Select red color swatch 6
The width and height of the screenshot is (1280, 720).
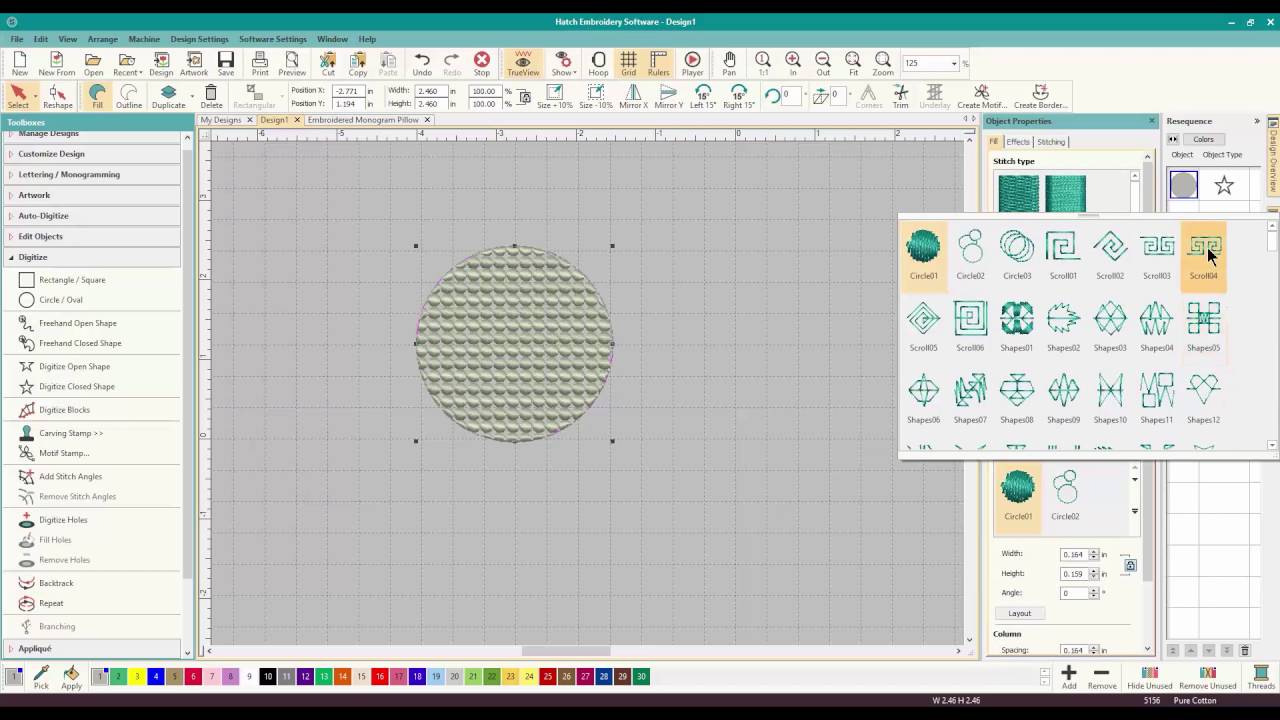point(193,677)
